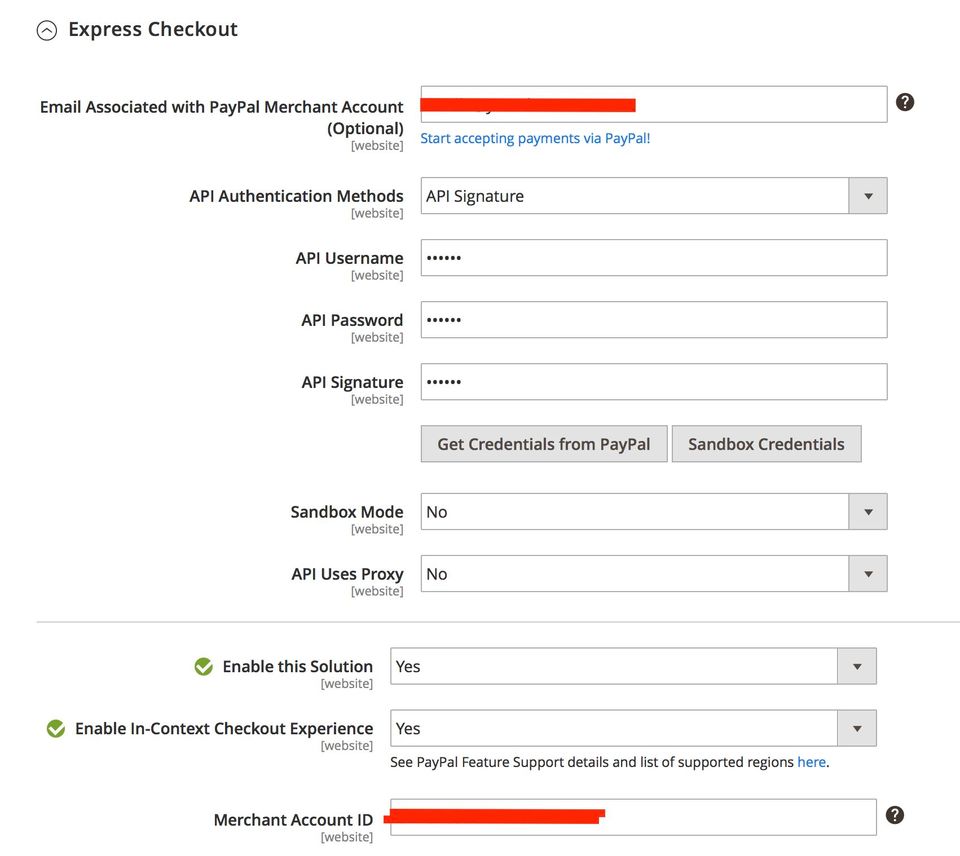This screenshot has width=960, height=856.
Task: Open the Sandbox Mode dropdown
Action: [x=654, y=512]
